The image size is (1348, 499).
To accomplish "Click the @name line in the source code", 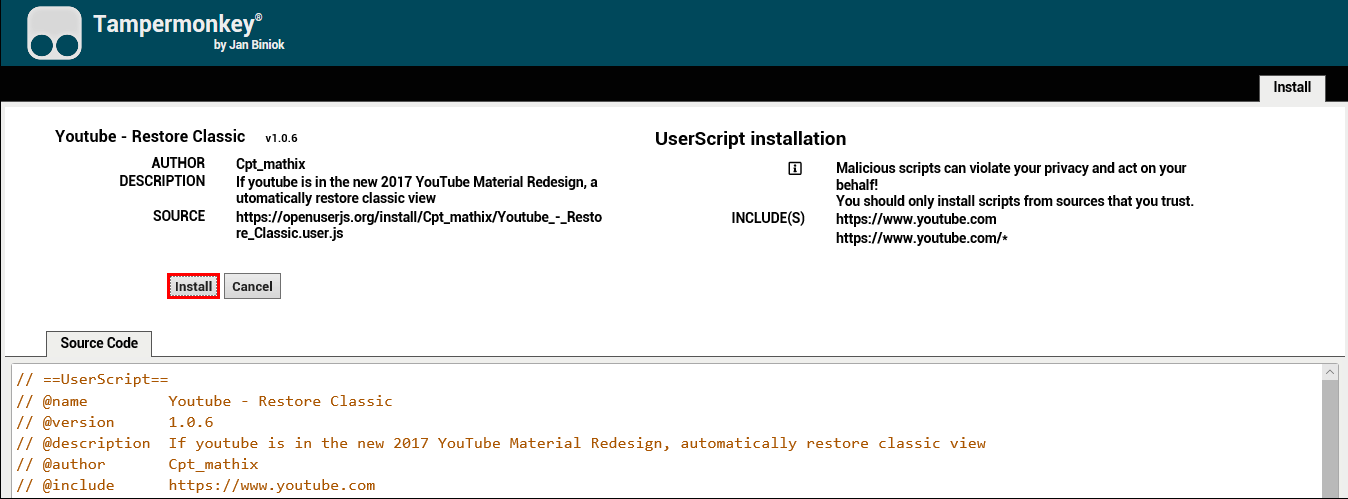I will (205, 401).
